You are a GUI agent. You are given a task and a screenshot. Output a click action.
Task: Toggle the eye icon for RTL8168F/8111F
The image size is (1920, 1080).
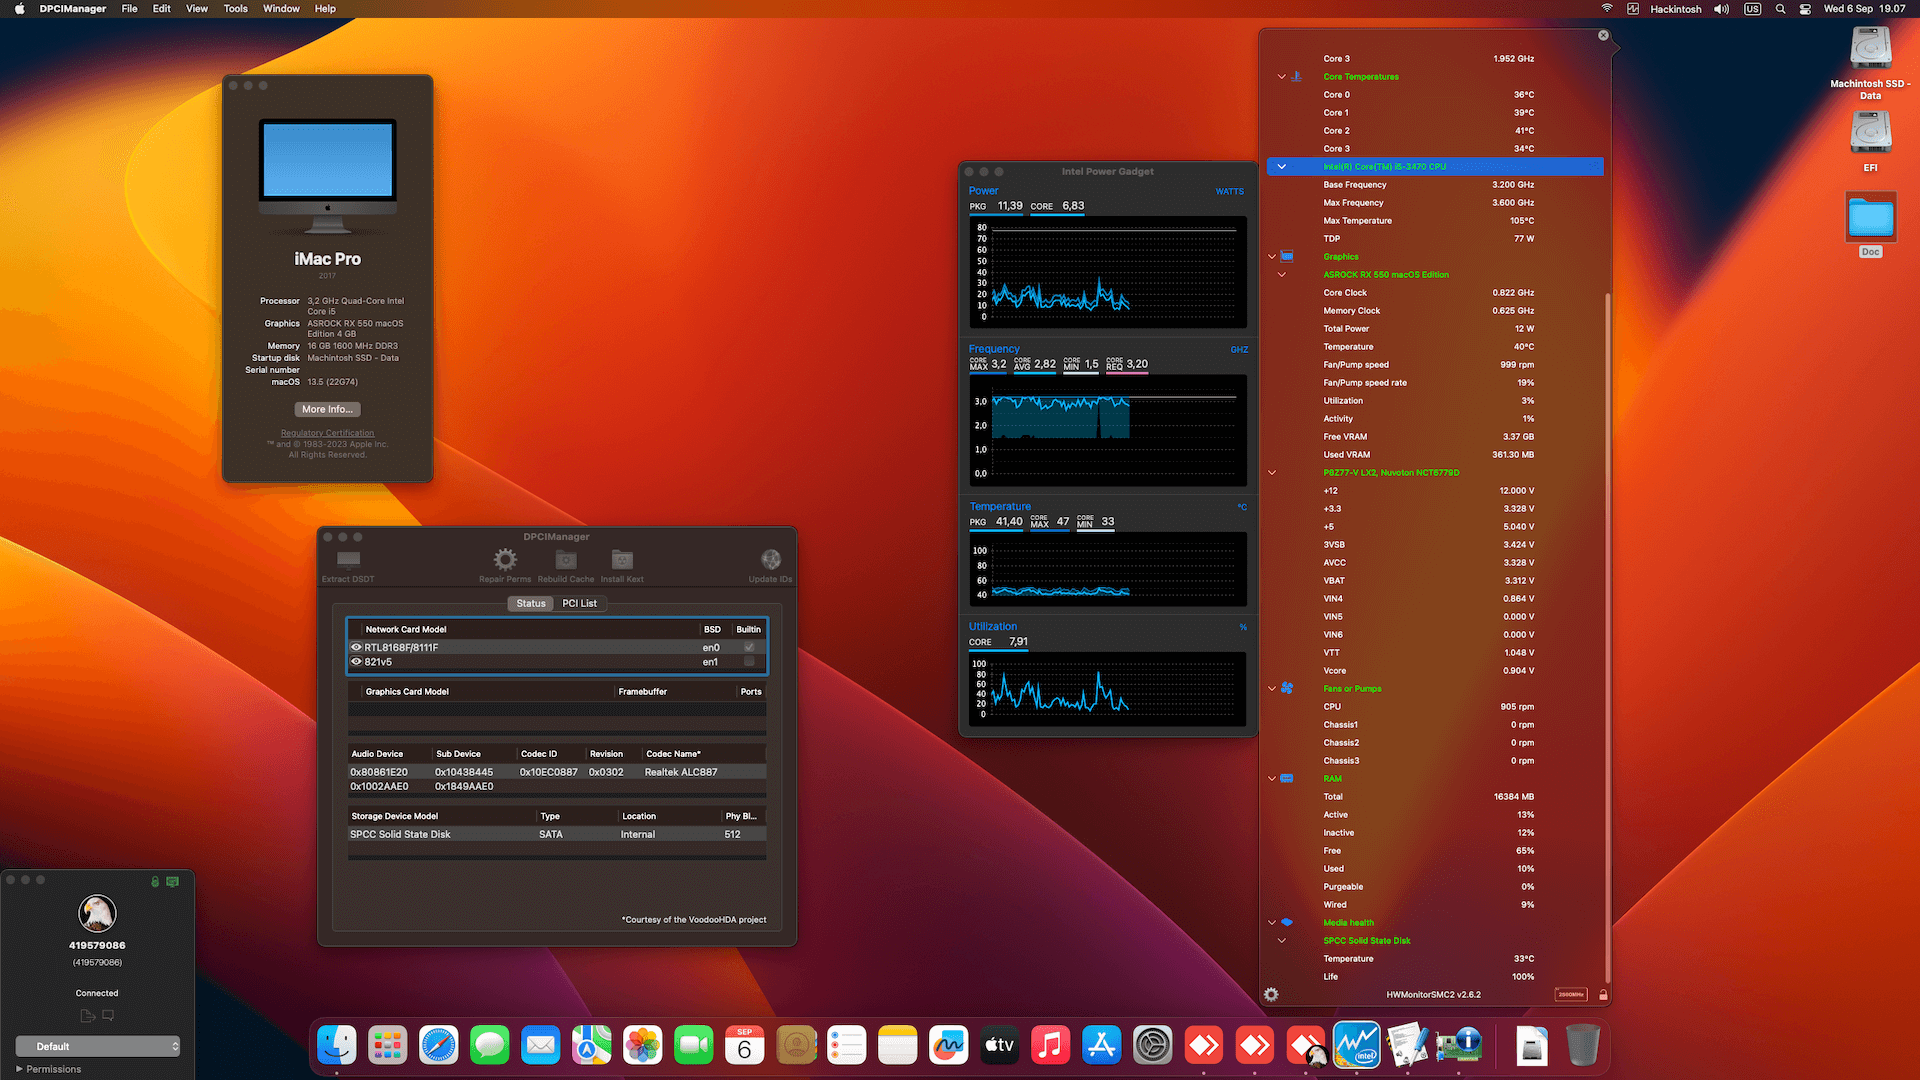[x=356, y=647]
